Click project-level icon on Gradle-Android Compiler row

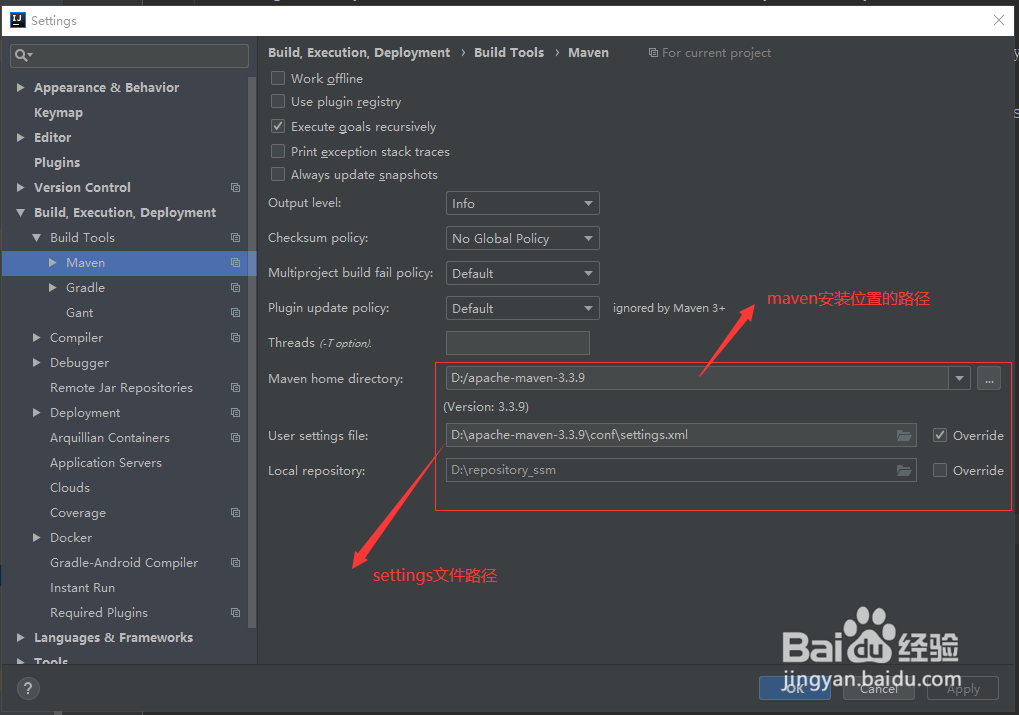[235, 563]
